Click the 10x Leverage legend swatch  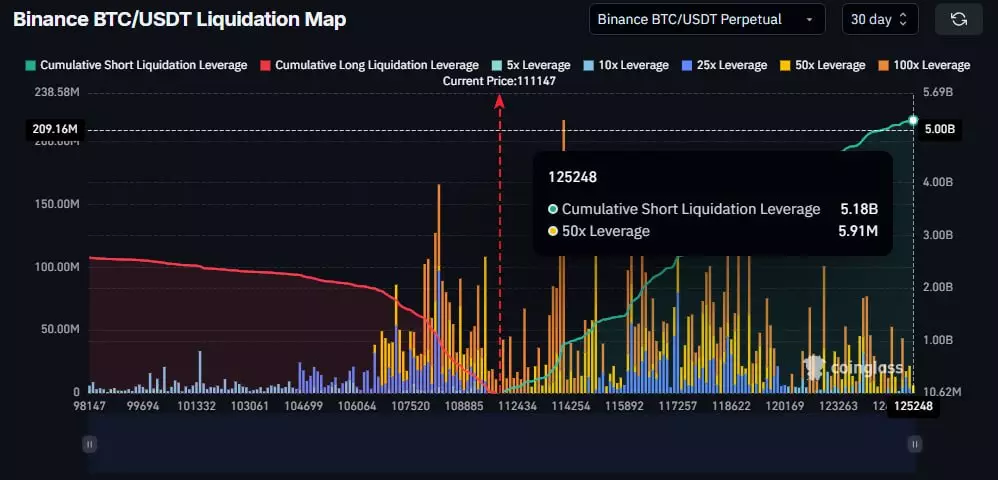(587, 65)
